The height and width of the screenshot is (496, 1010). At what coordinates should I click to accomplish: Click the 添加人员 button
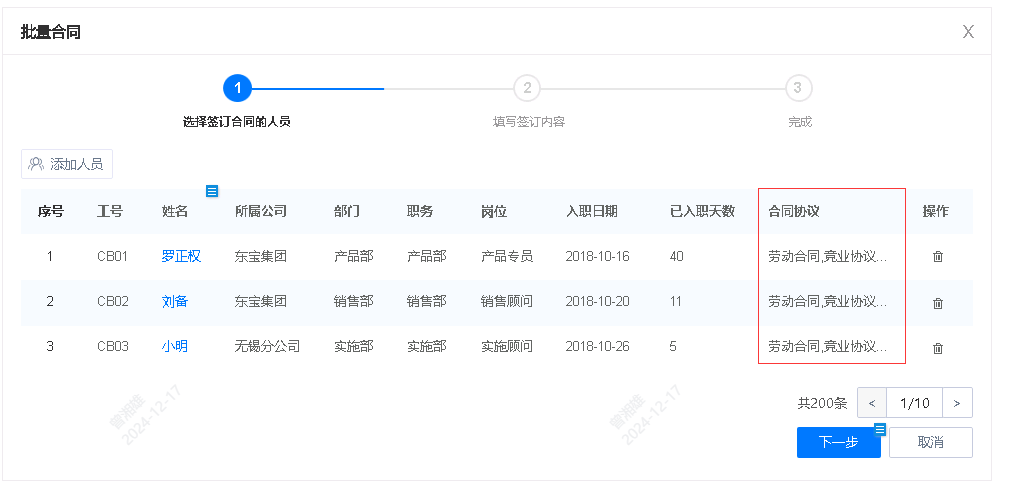coord(66,164)
